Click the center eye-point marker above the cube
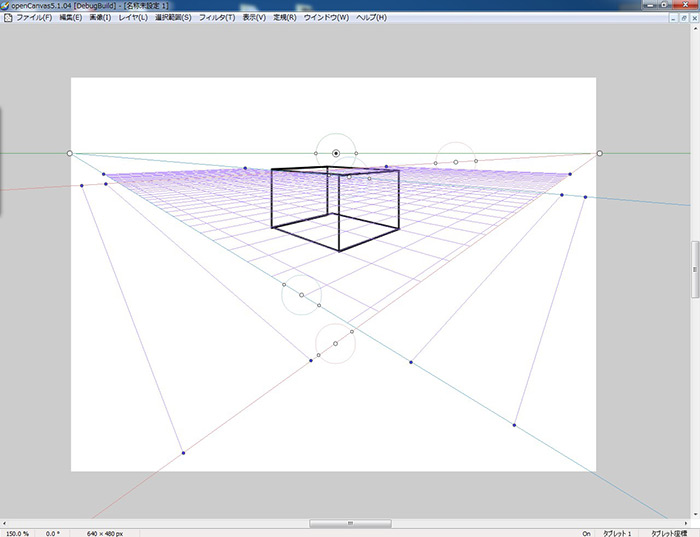 (x=336, y=153)
